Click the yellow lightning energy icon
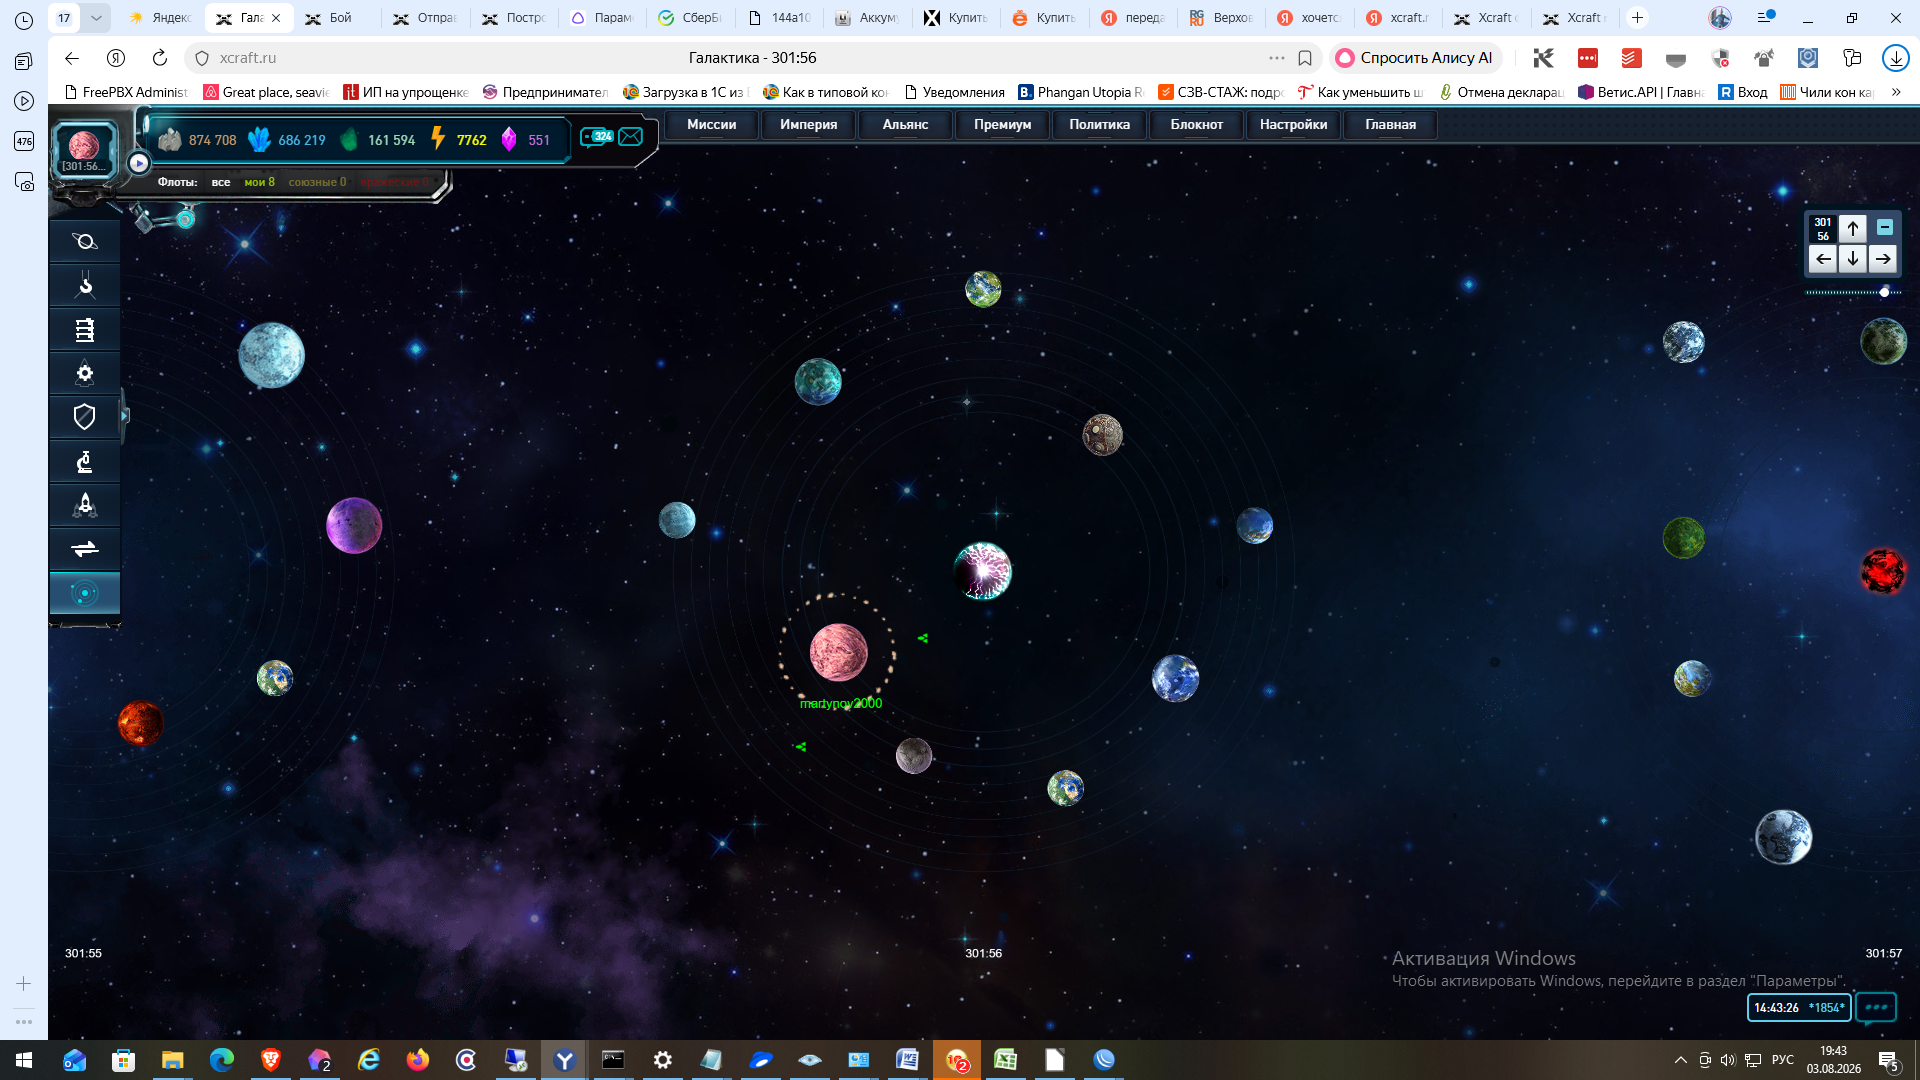This screenshot has width=1920, height=1080. click(x=438, y=138)
